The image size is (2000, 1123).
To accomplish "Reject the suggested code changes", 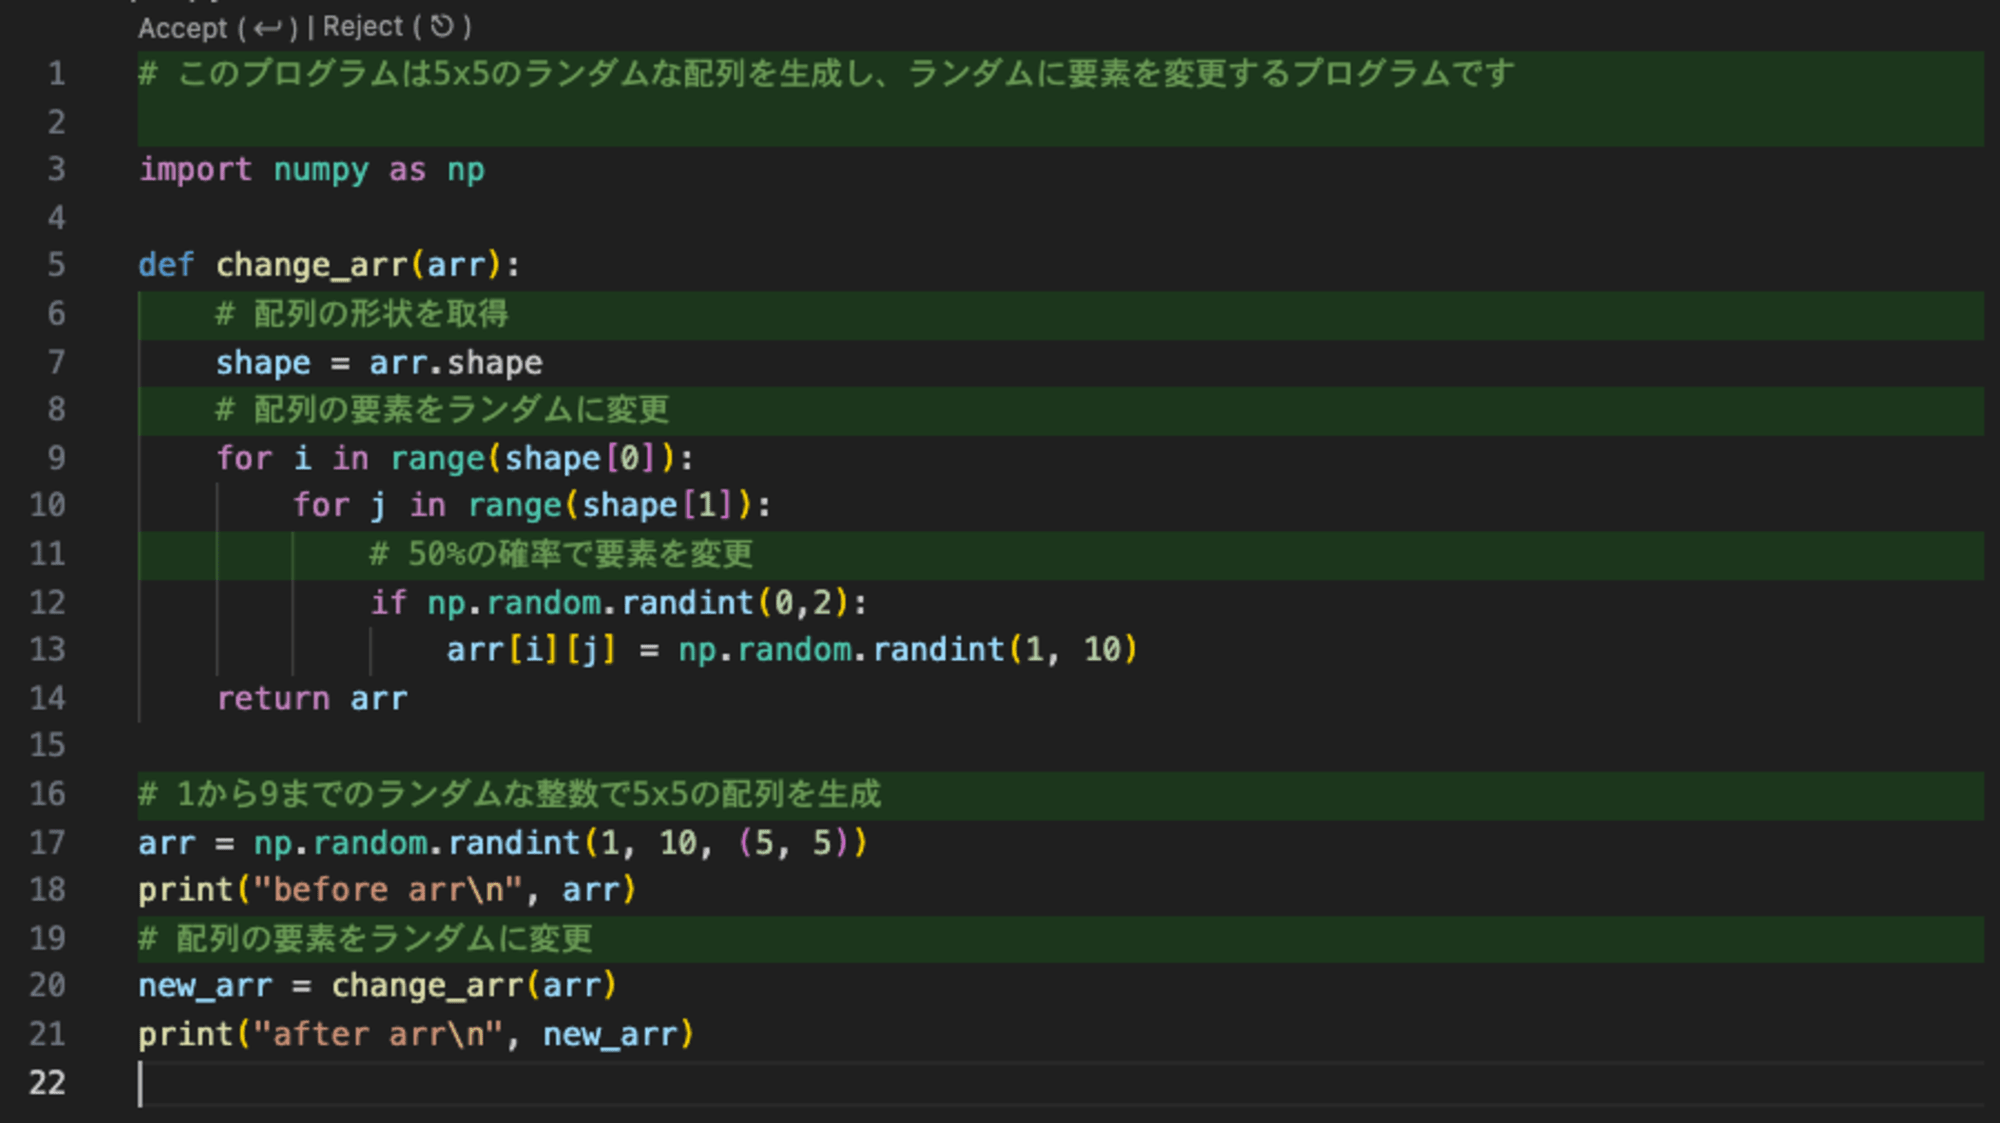I will coord(397,27).
